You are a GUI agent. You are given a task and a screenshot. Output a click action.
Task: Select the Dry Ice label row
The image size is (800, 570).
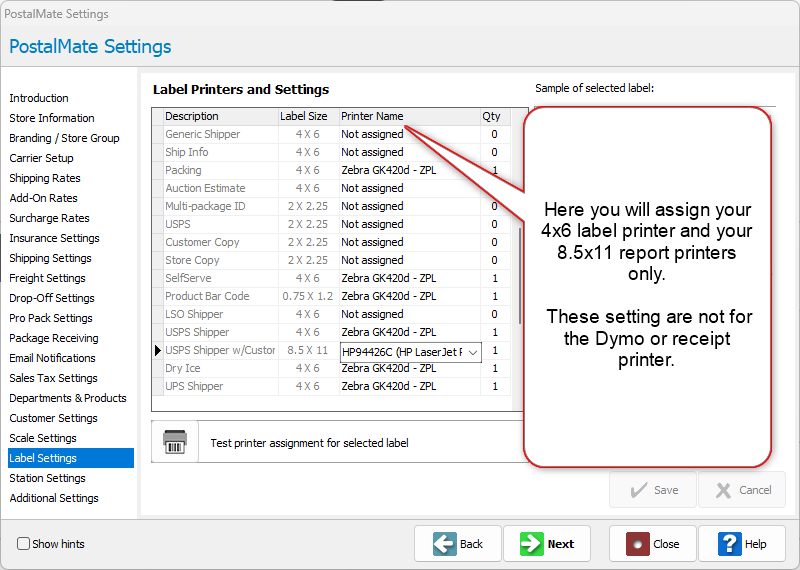tap(183, 368)
